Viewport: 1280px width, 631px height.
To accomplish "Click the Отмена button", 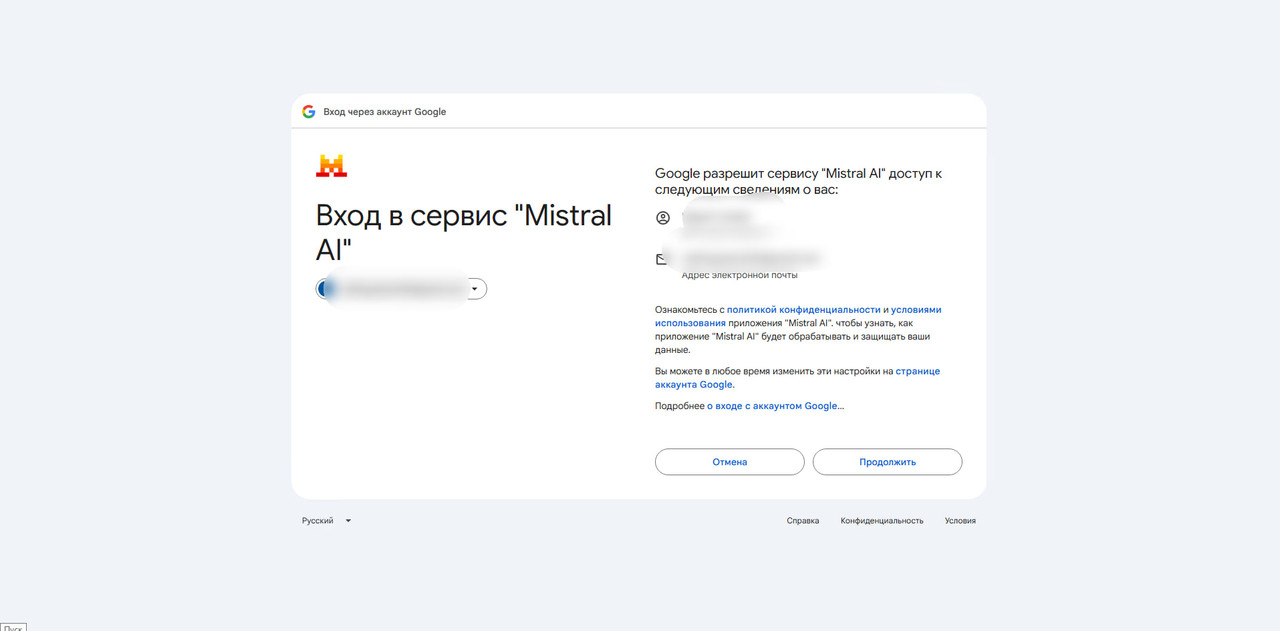I will [x=730, y=462].
